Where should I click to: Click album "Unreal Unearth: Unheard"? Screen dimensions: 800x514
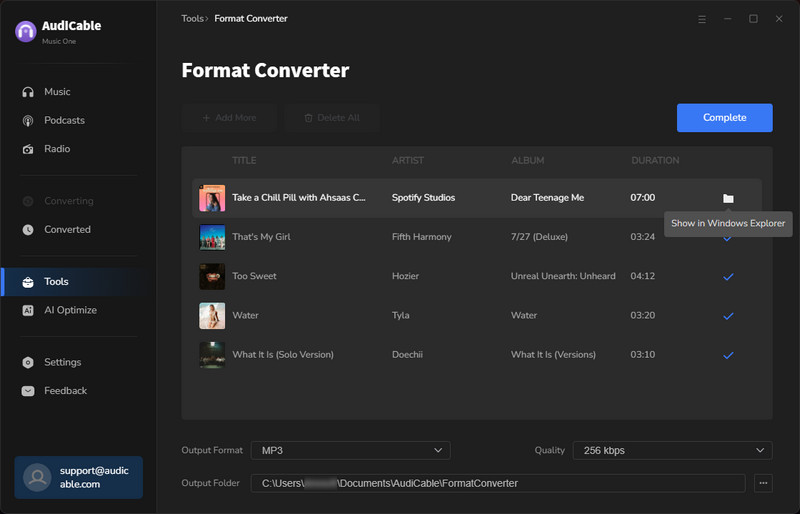563,276
